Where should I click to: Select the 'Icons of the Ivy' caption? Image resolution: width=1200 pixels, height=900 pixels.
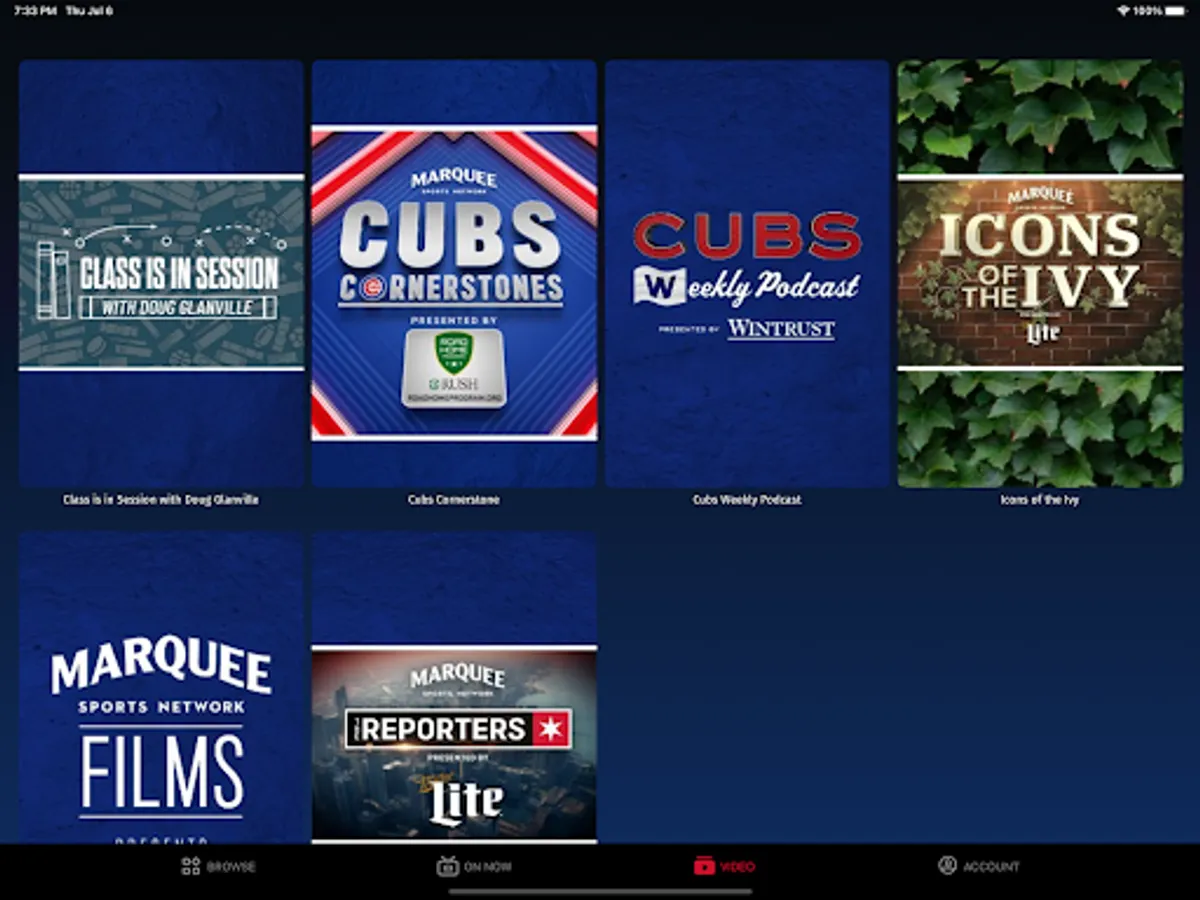tap(1040, 500)
